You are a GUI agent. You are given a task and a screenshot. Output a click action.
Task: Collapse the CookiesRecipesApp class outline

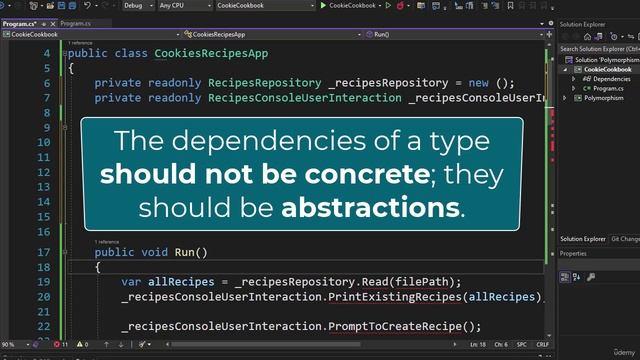pos(65,53)
